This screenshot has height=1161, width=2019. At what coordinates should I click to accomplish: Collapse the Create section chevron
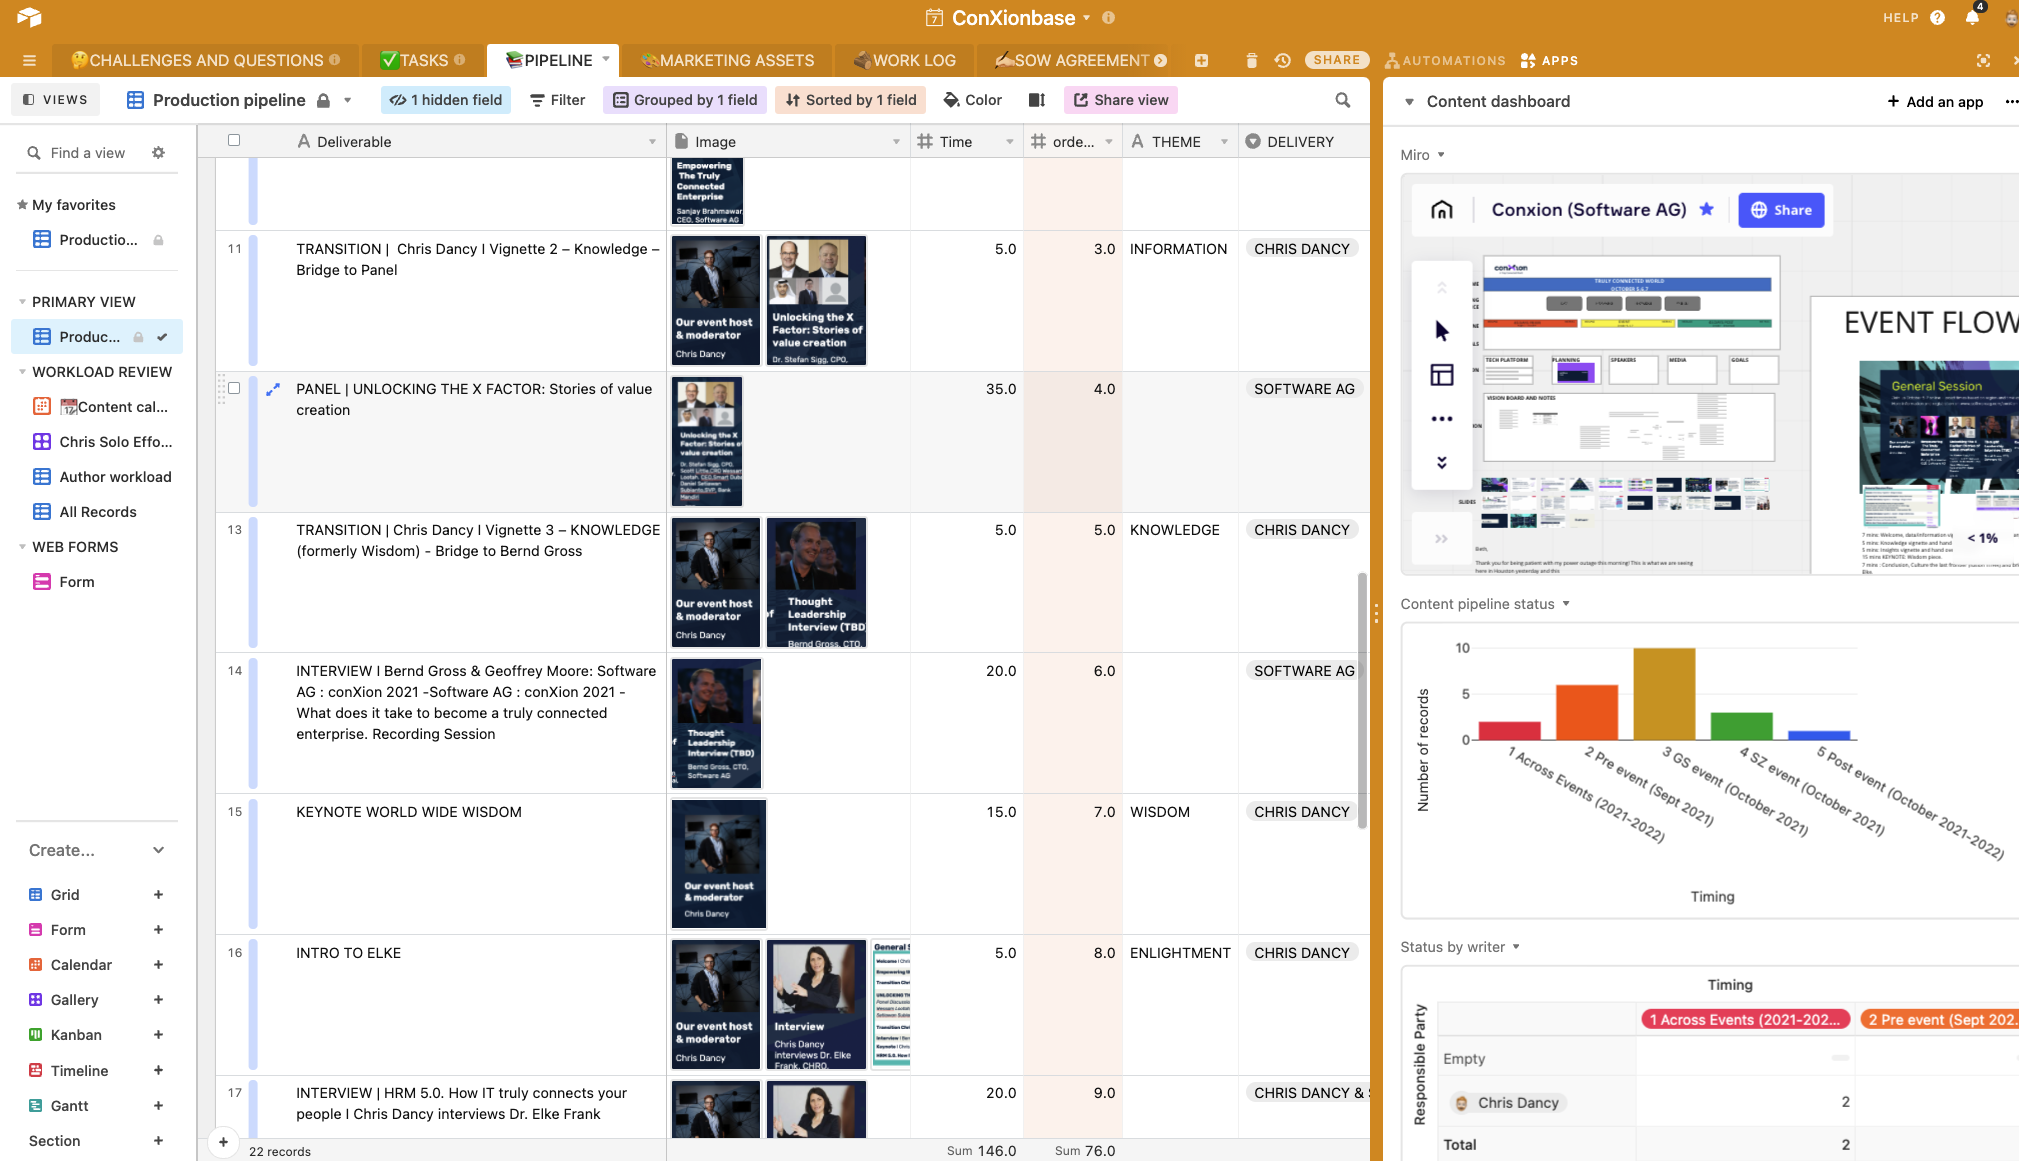[x=158, y=850]
